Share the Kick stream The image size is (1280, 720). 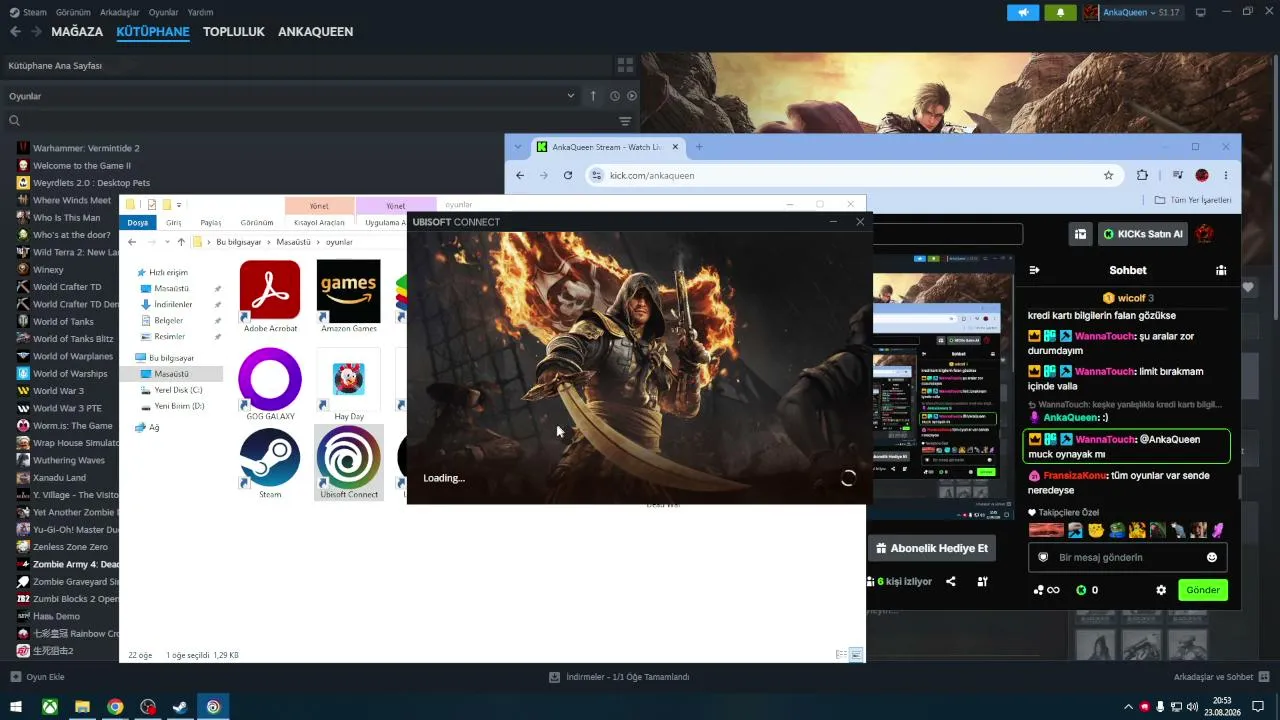[x=951, y=581]
